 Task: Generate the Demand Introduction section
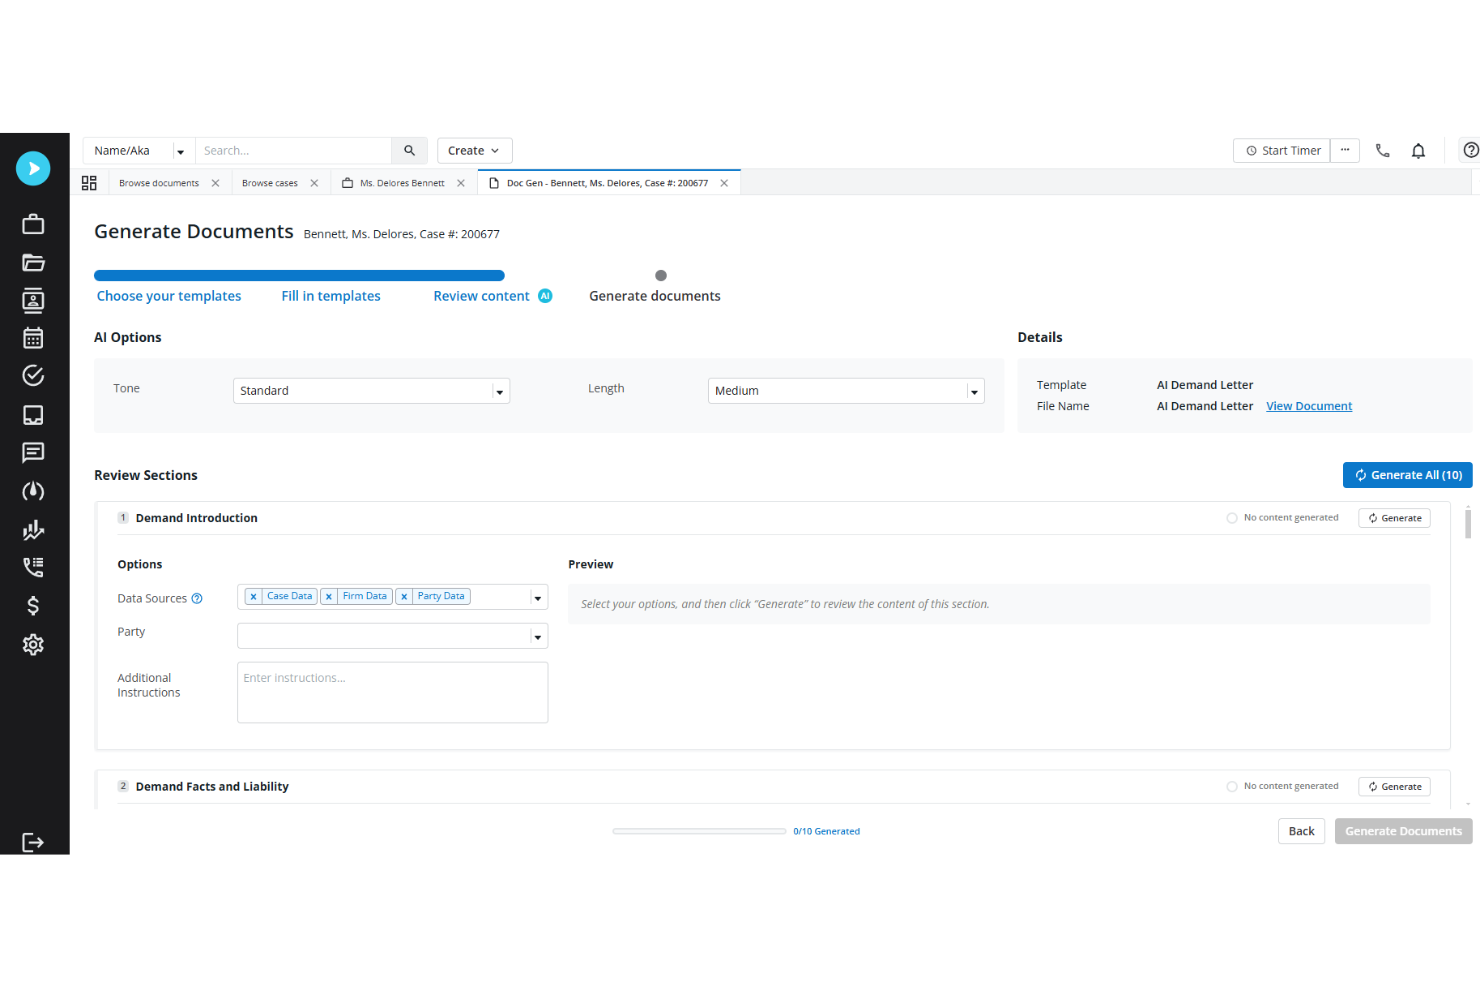pyautogui.click(x=1394, y=518)
